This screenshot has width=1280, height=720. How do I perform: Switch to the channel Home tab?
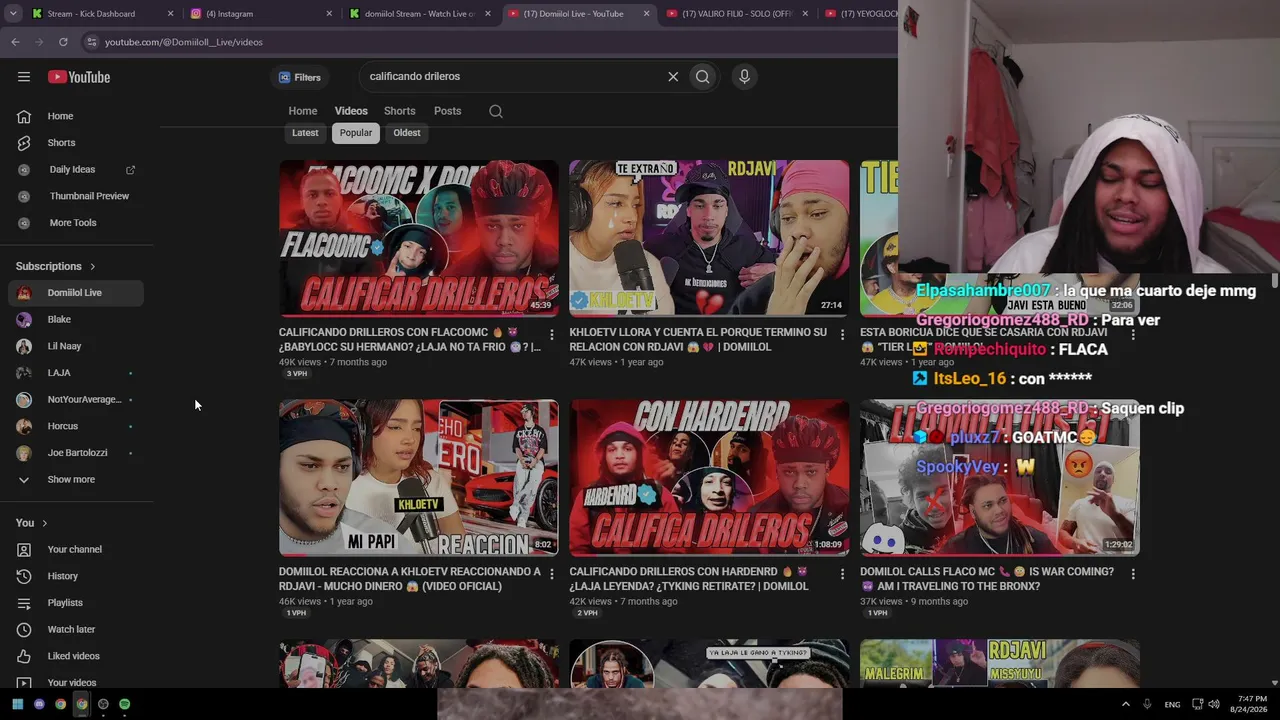[303, 111]
